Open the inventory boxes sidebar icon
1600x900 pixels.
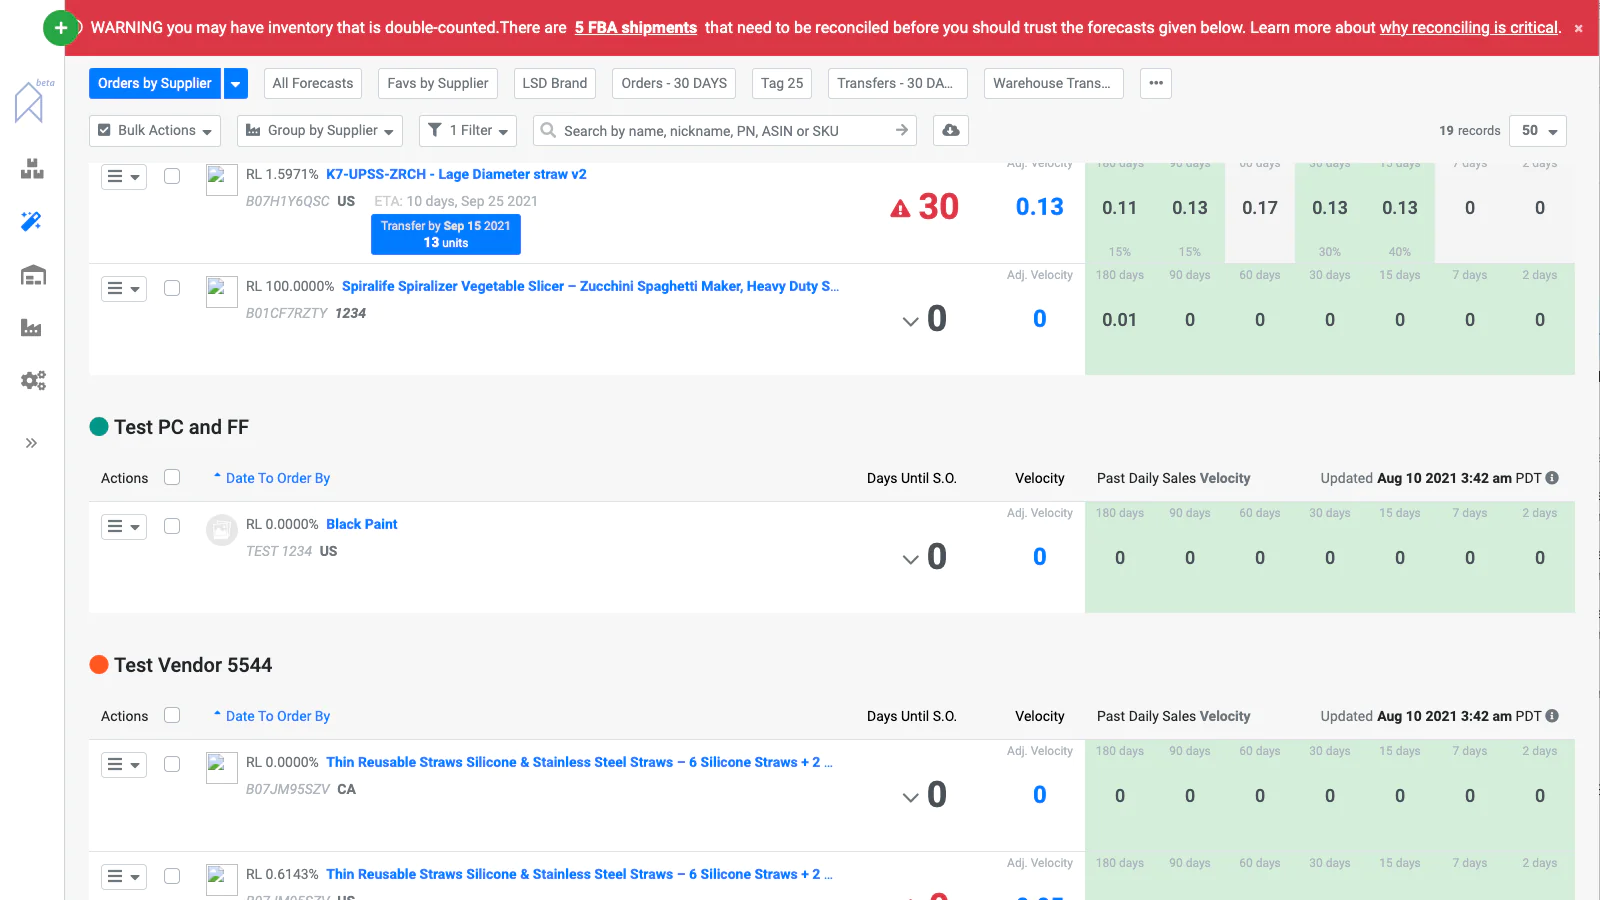[32, 169]
